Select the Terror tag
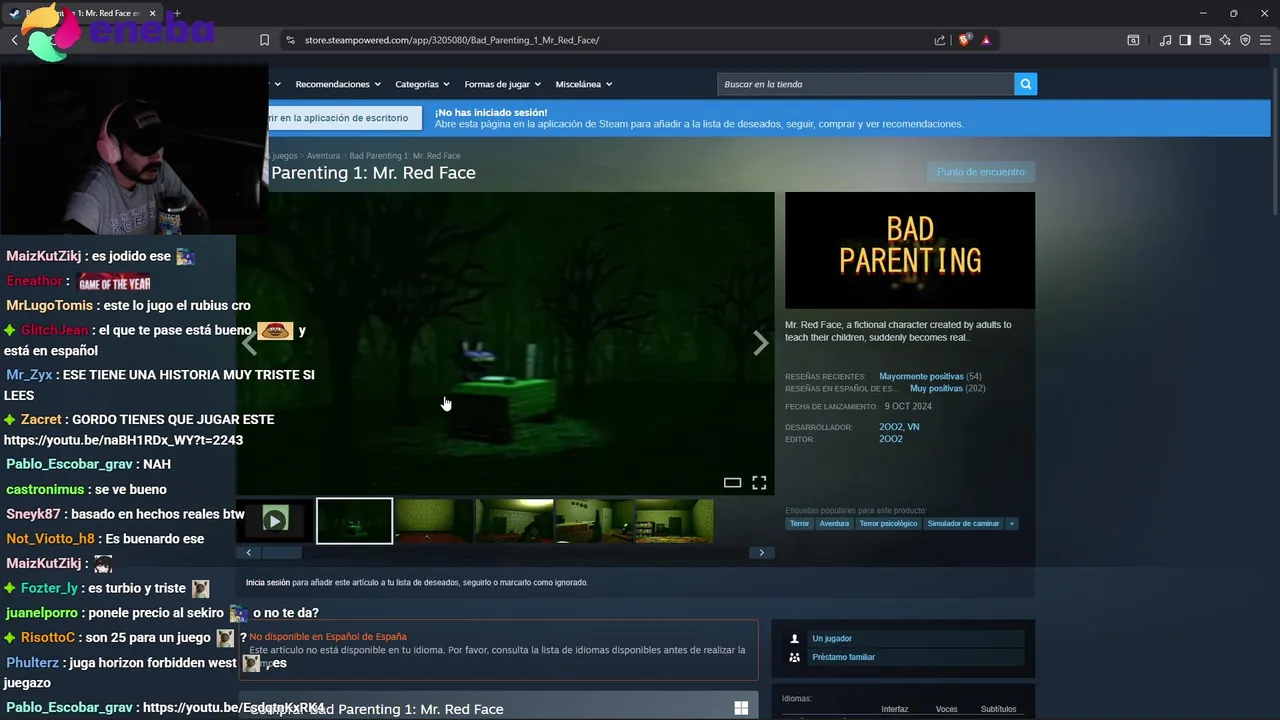Viewport: 1280px width, 720px height. [x=799, y=523]
